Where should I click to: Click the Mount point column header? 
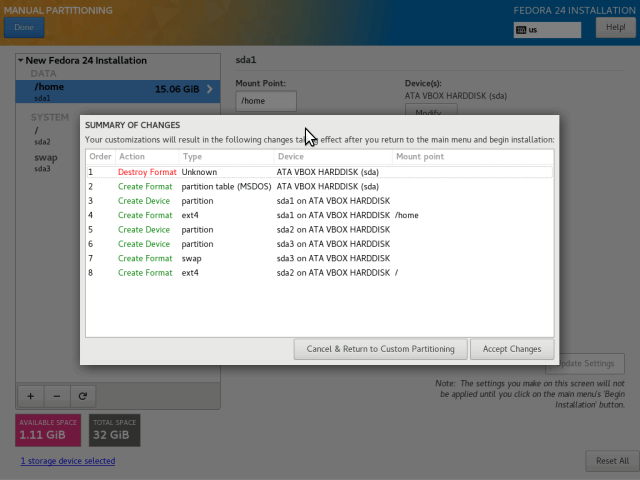click(x=473, y=157)
